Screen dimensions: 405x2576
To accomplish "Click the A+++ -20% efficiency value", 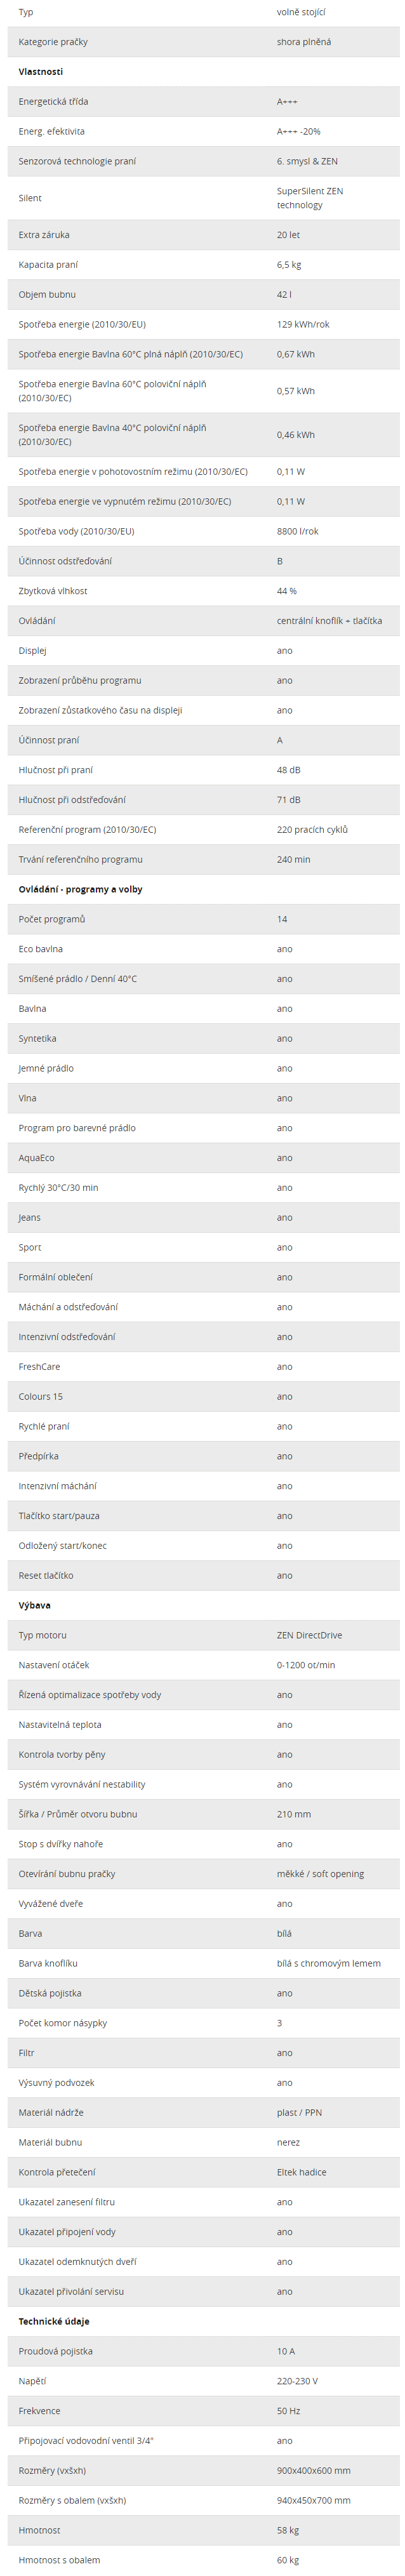I will click(299, 132).
